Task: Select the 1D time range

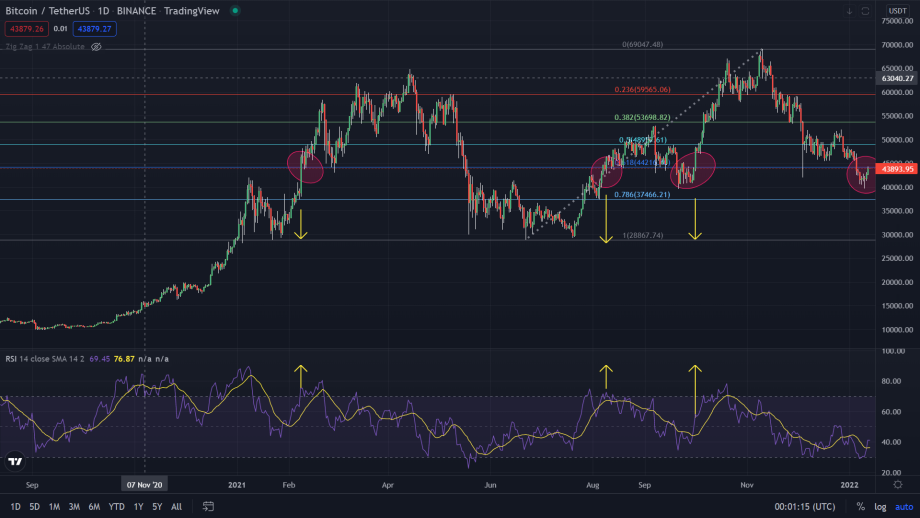Action: click(15, 506)
